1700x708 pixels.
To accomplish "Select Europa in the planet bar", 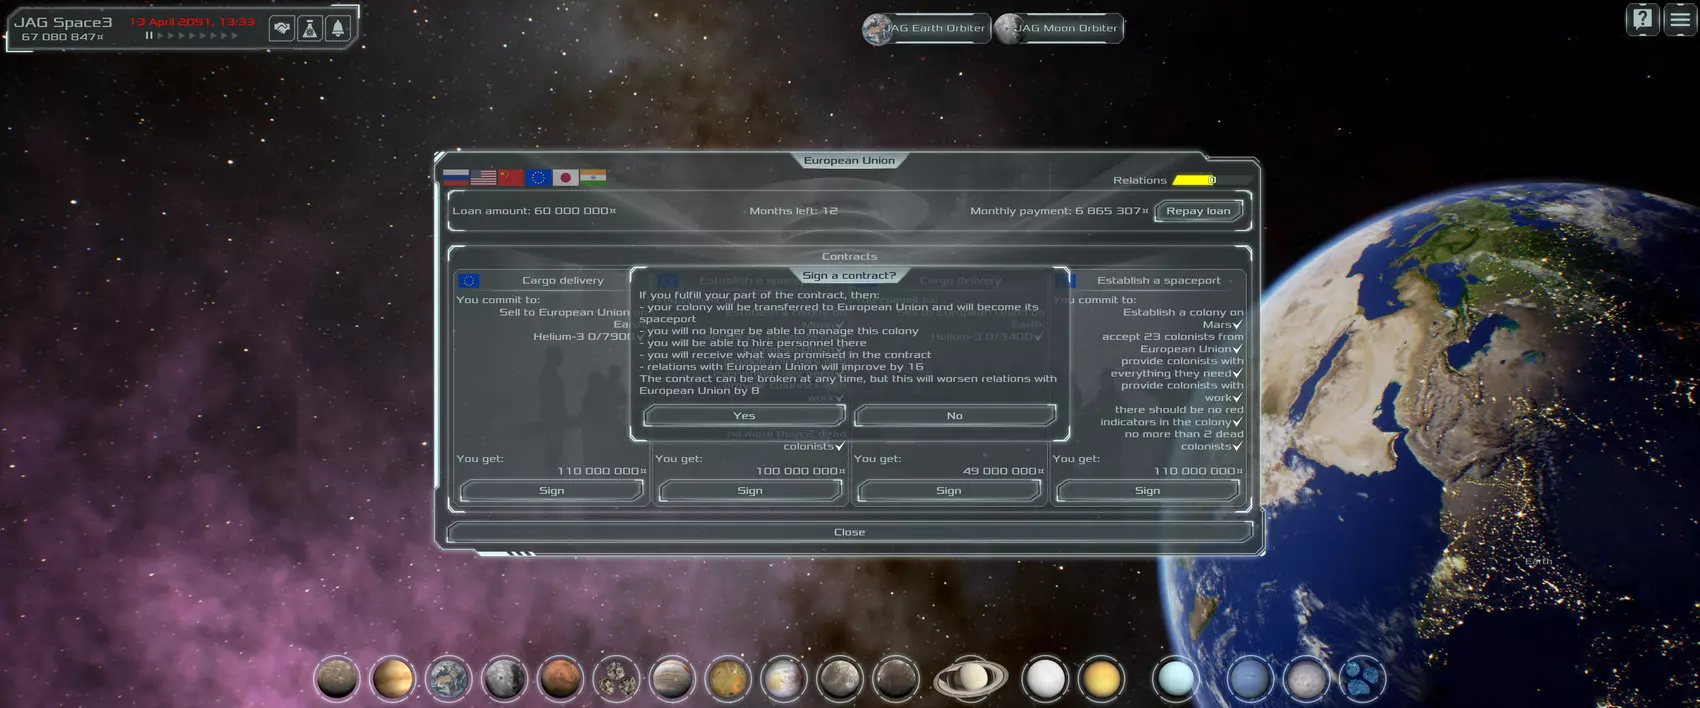I will click(x=784, y=679).
